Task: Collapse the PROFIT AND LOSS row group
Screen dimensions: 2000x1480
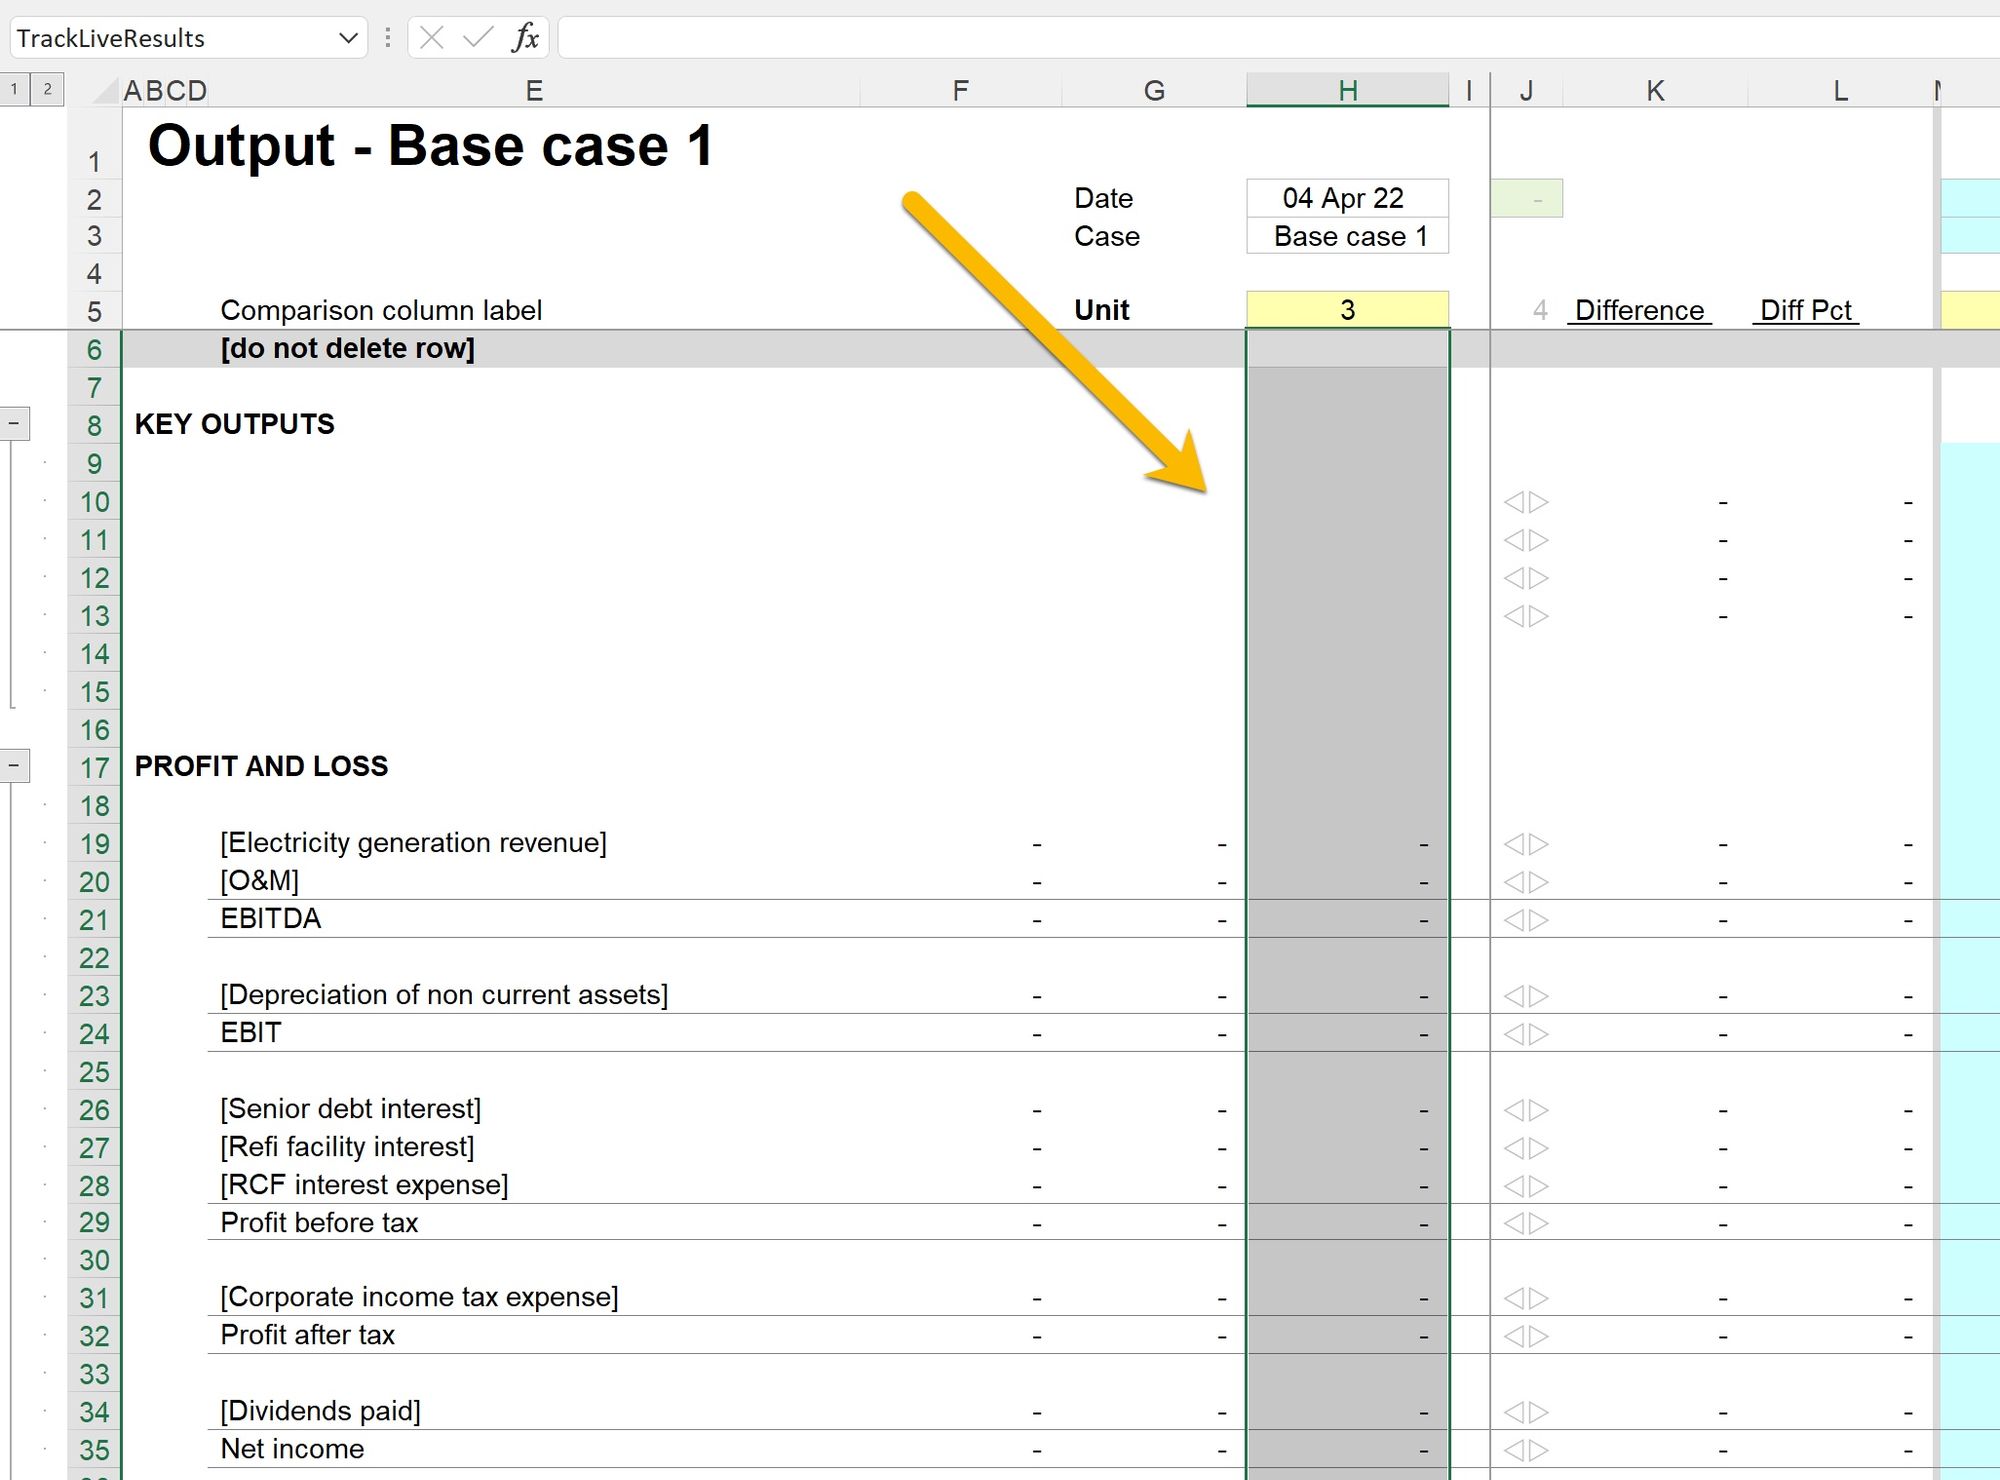Action: tap(14, 766)
